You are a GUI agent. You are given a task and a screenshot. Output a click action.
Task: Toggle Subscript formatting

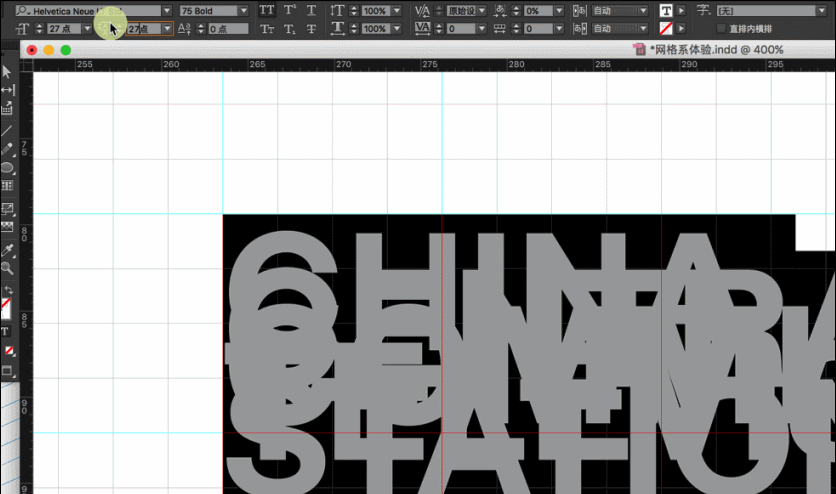click(x=290, y=29)
